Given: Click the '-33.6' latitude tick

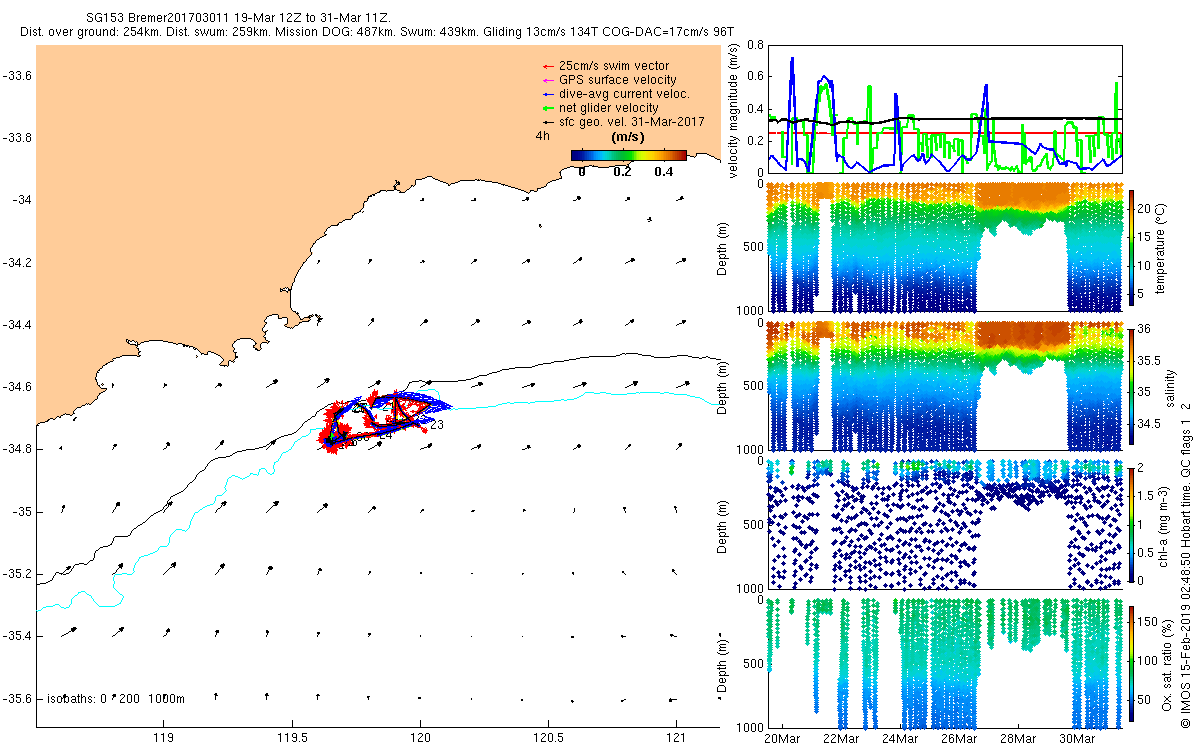Looking at the screenshot, I should click(17, 76).
